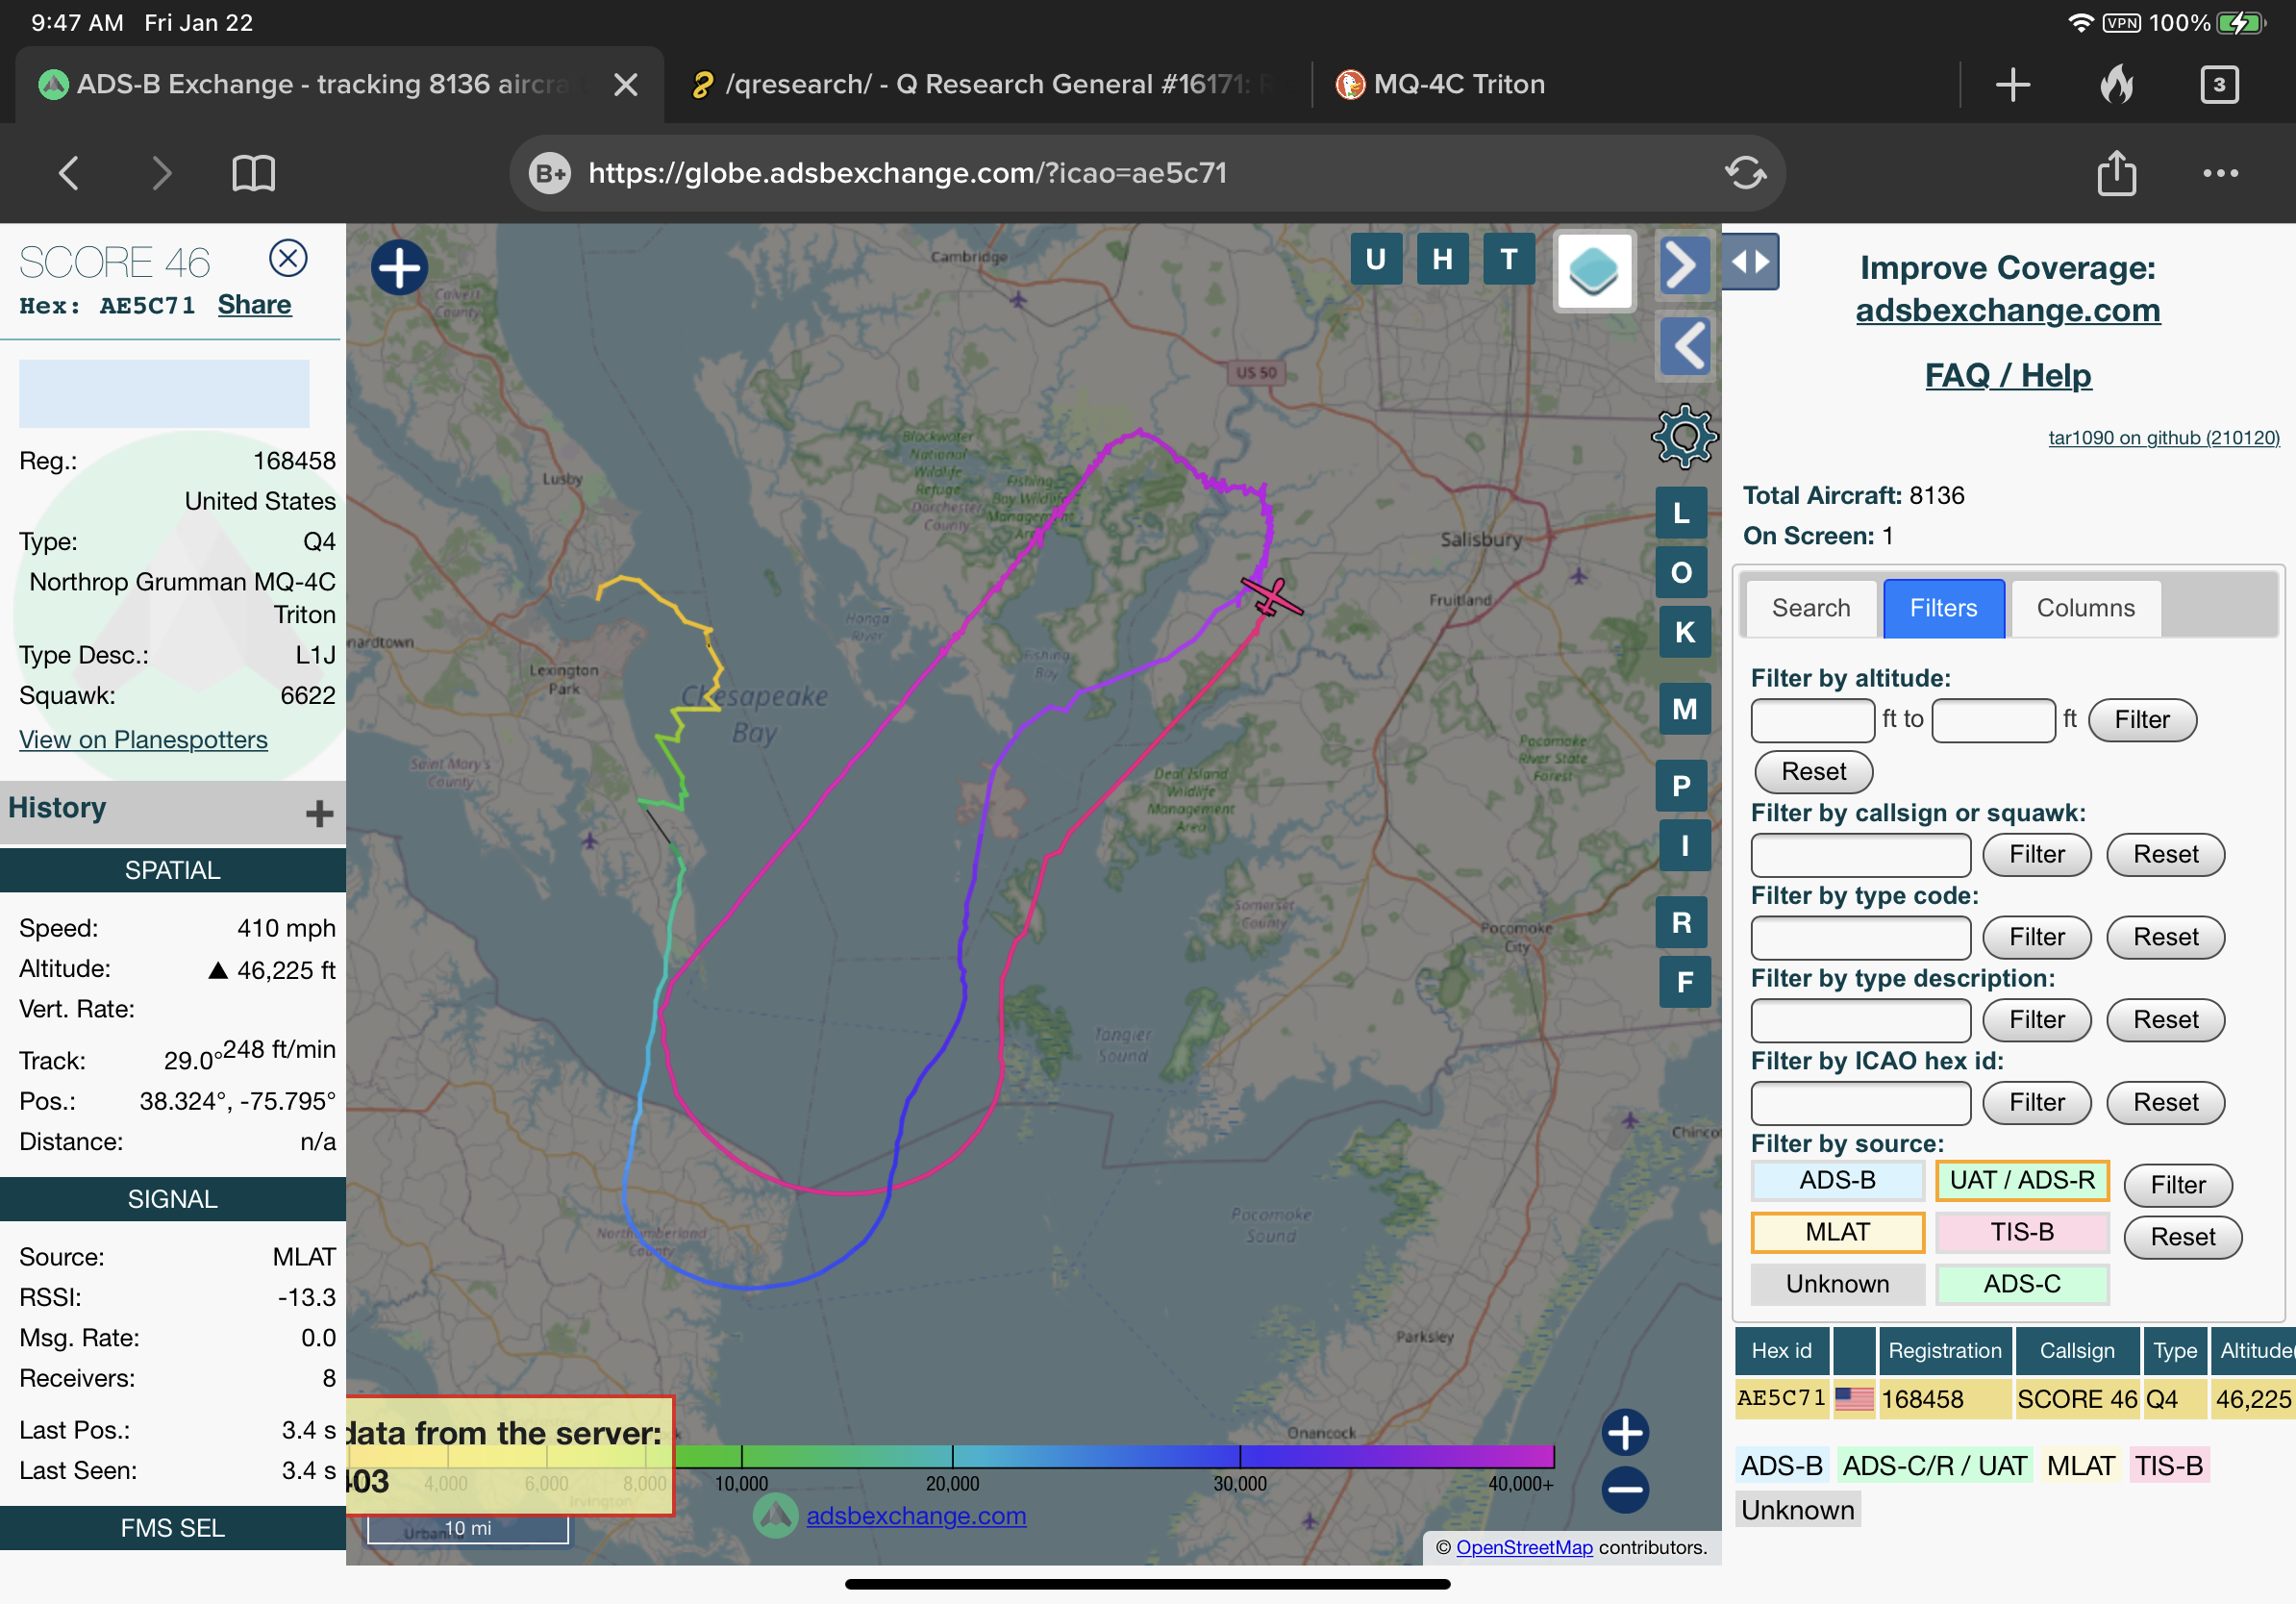Toggle the U map button
This screenshot has height=1604, width=2296.
click(x=1376, y=259)
